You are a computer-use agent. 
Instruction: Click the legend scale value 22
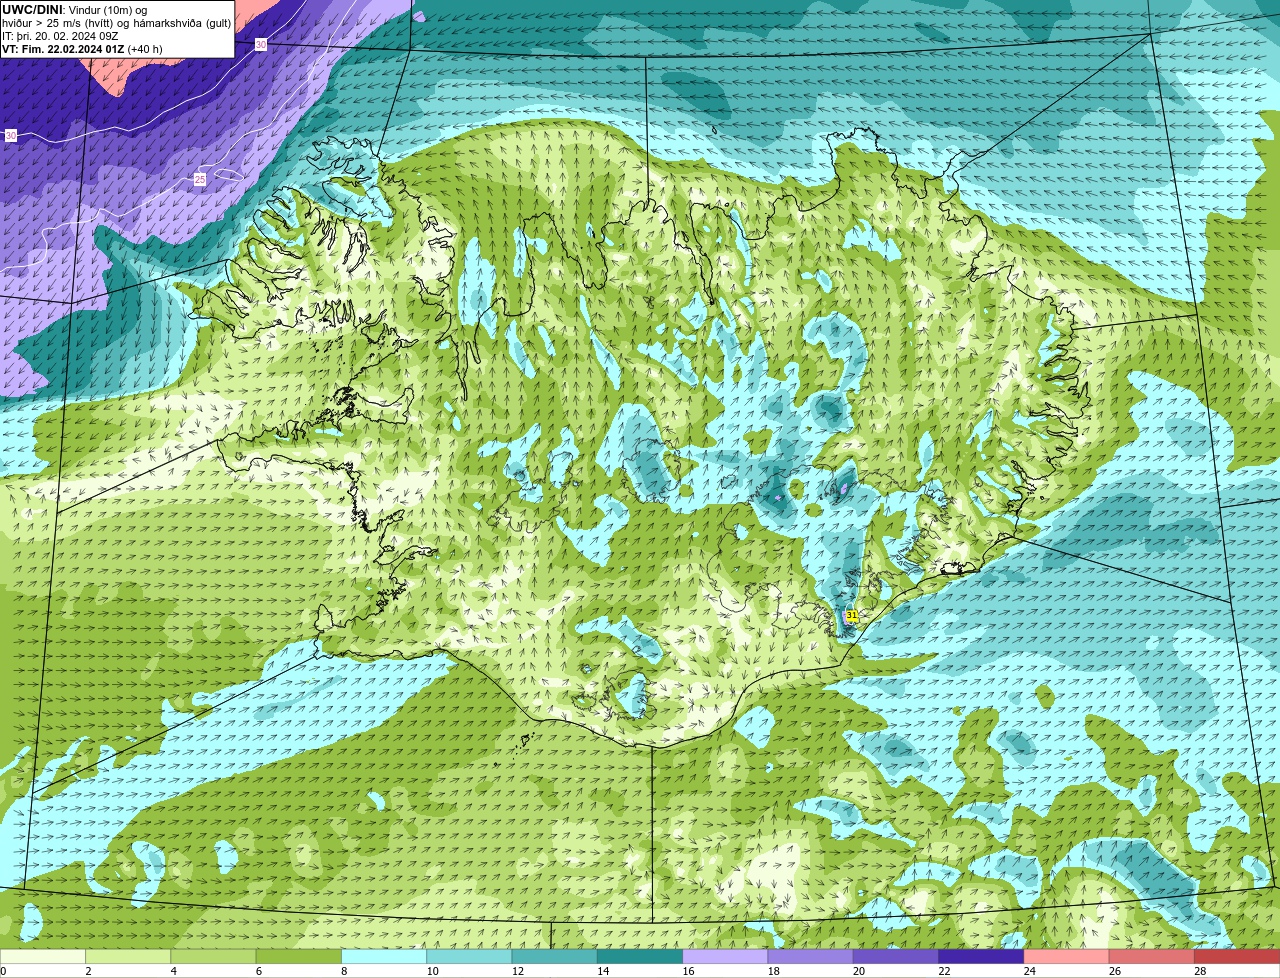click(x=944, y=971)
